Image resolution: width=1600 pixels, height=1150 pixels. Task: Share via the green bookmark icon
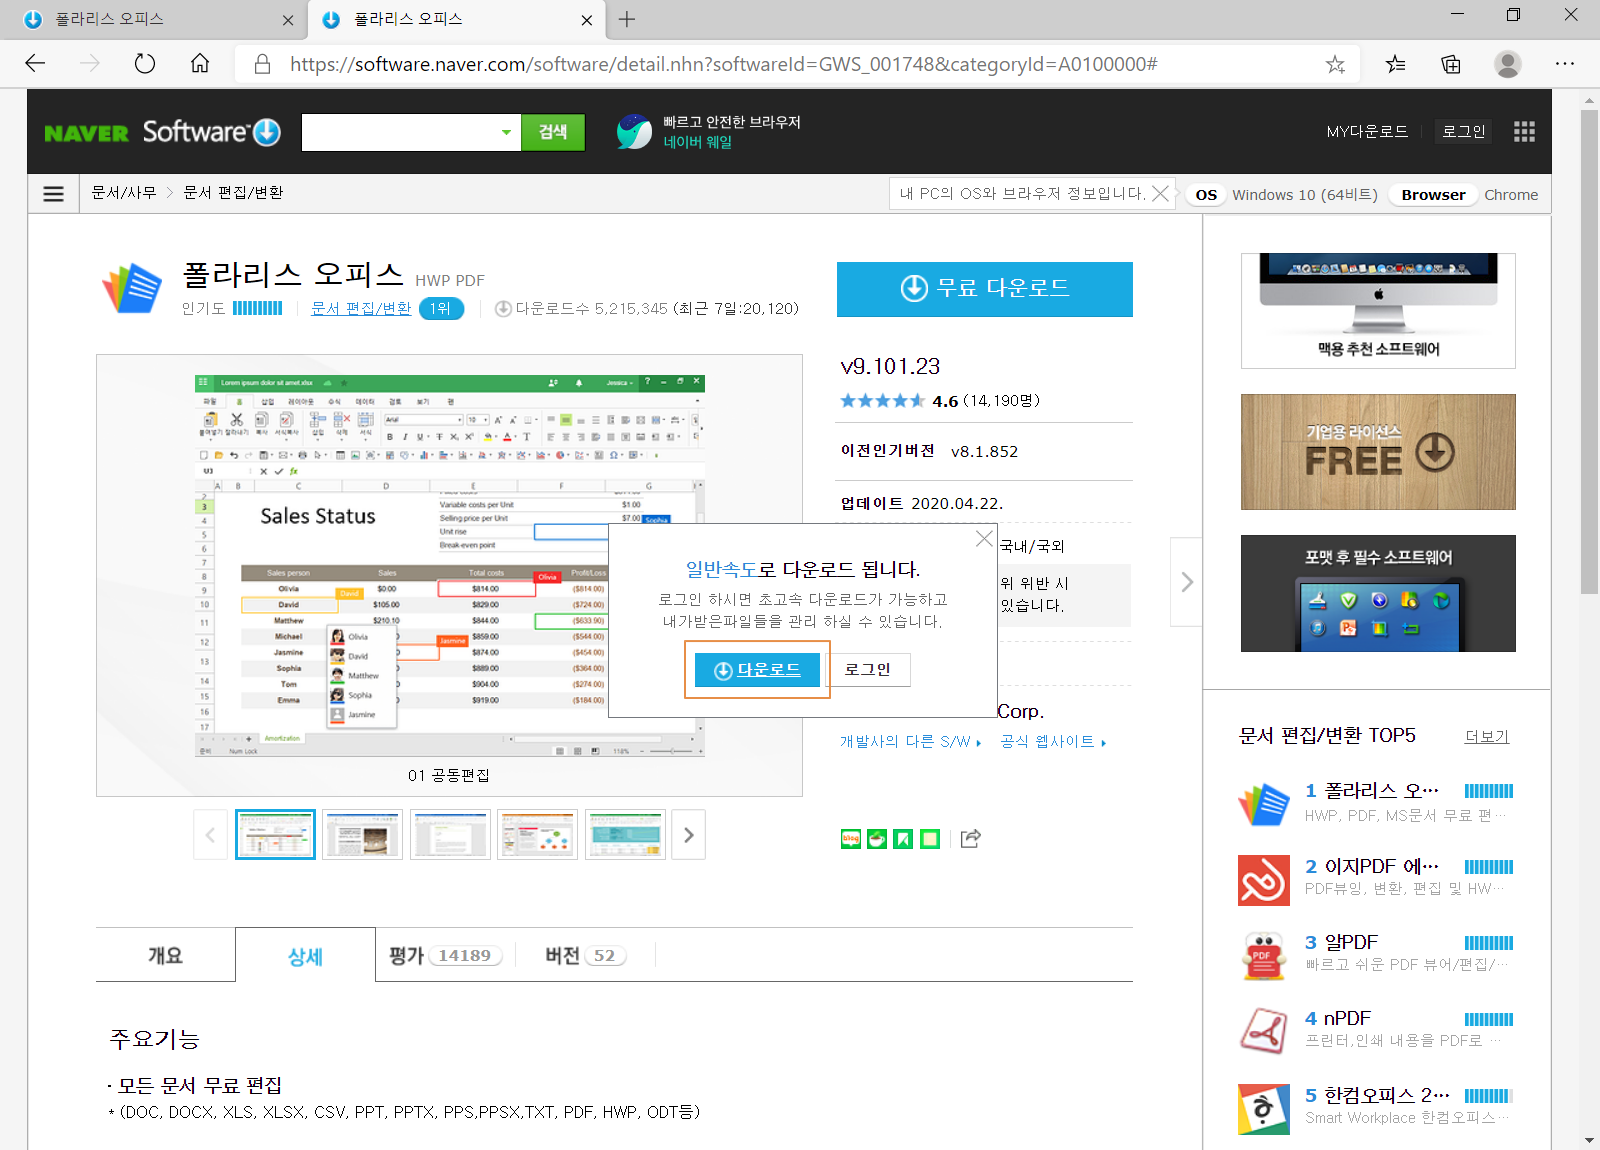[903, 839]
